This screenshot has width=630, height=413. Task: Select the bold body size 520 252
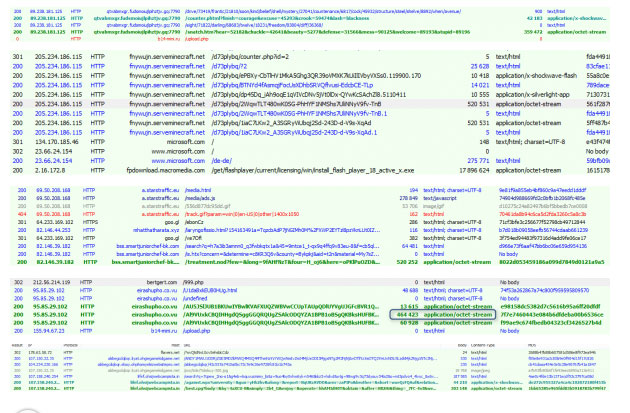click(407, 262)
